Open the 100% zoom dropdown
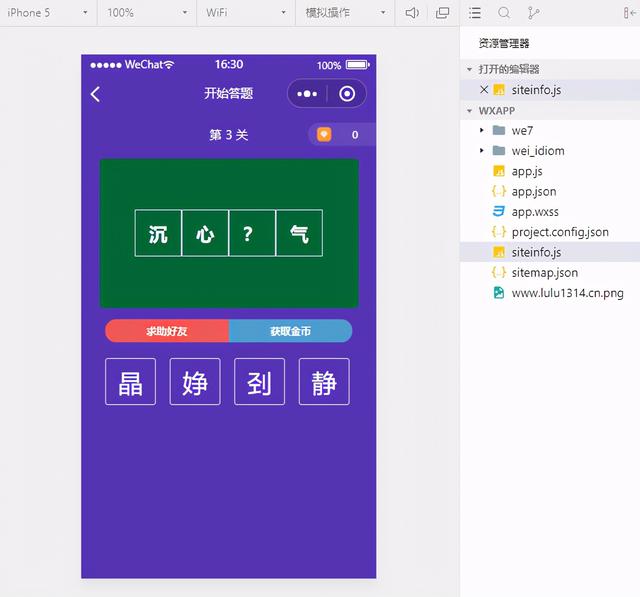This screenshot has width=640, height=597. 147,13
